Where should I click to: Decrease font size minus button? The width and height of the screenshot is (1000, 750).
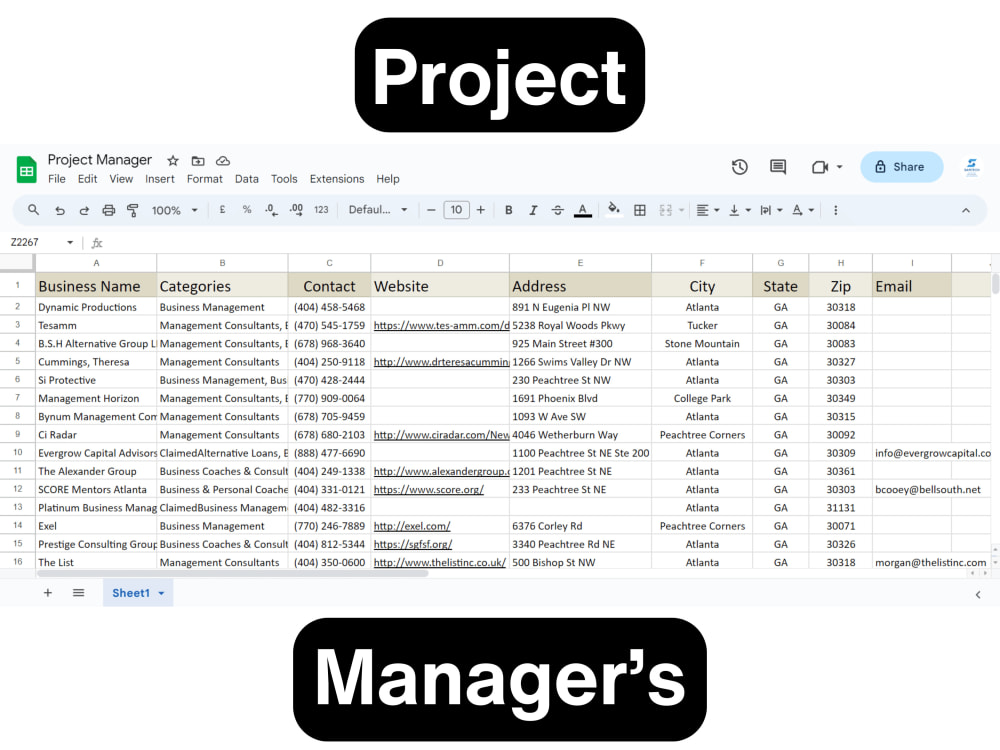431,210
